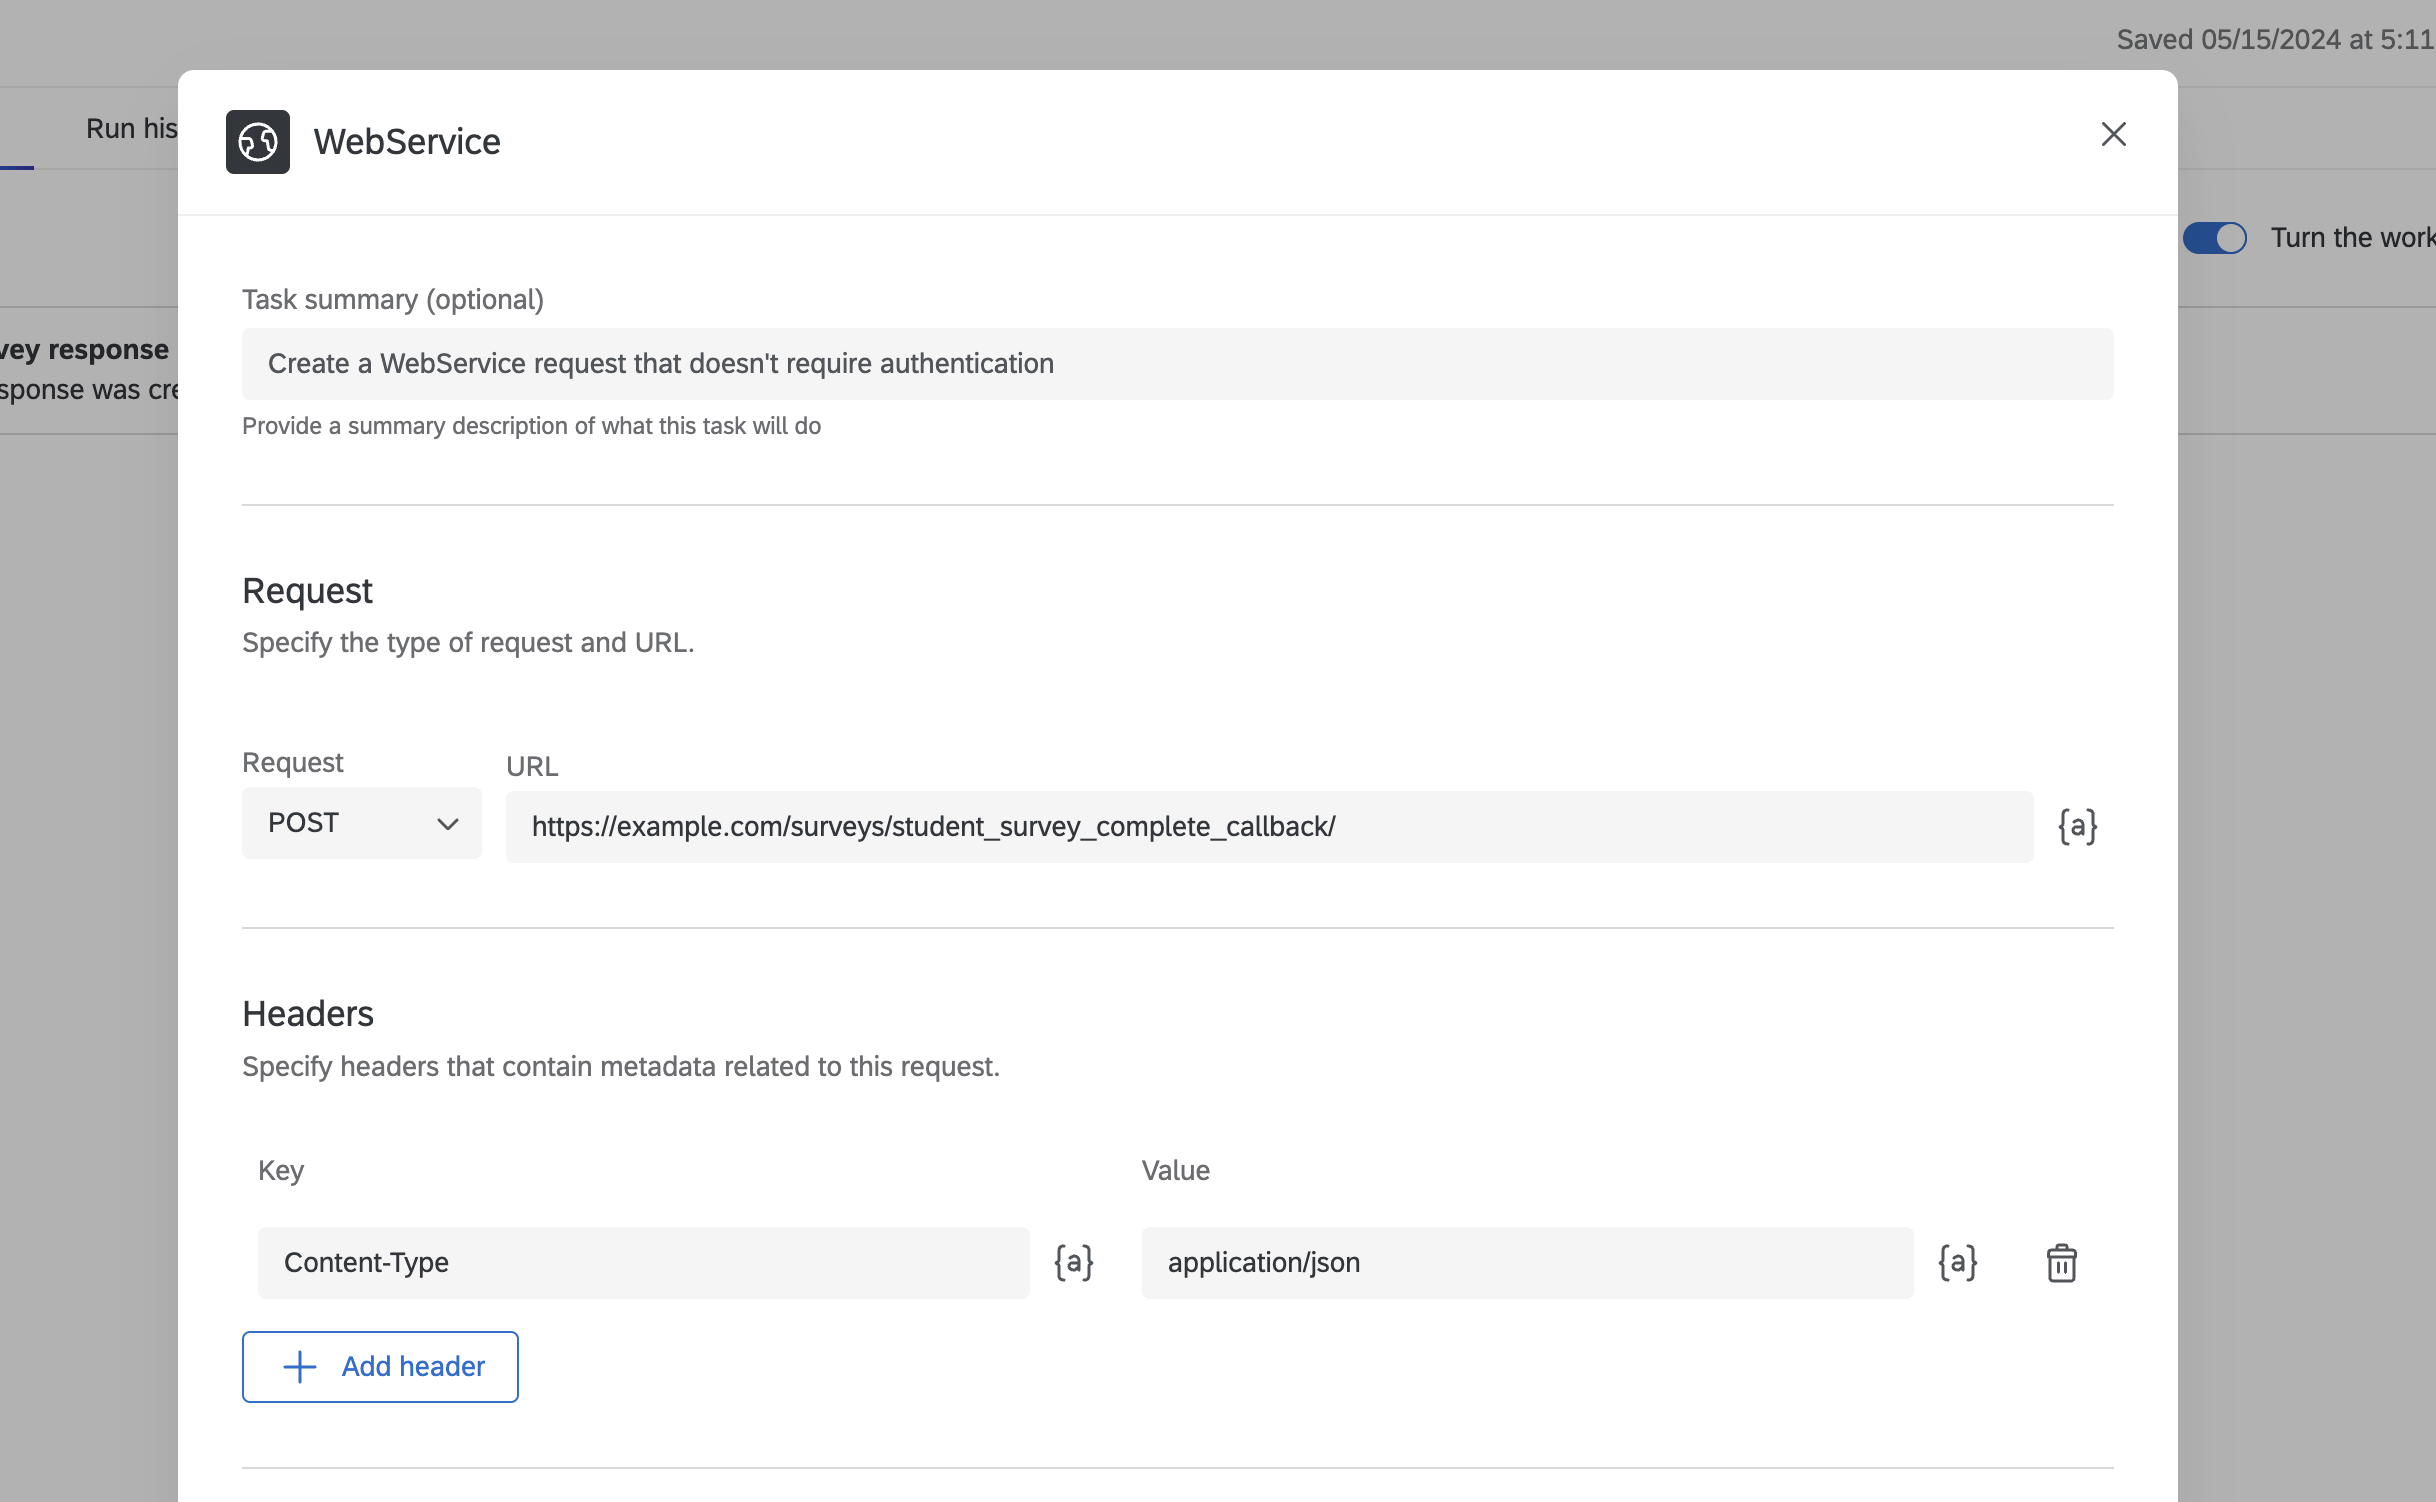Click the Headers section heading
This screenshot has height=1502, width=2436.
(x=308, y=1014)
